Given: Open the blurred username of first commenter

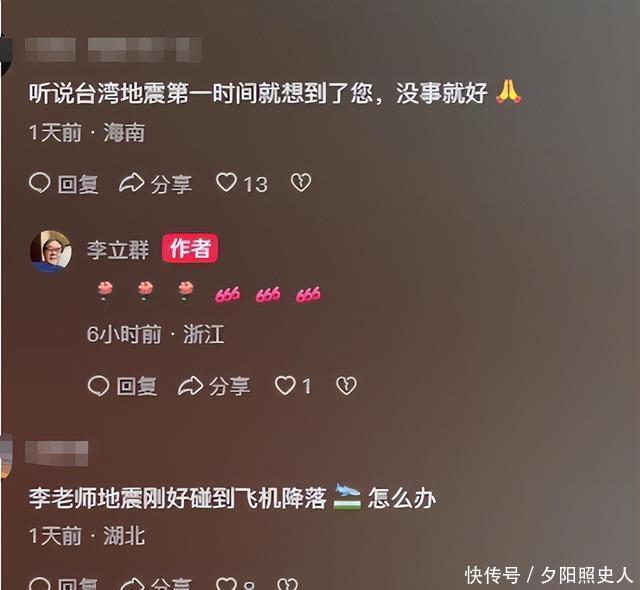Looking at the screenshot, I should point(113,49).
